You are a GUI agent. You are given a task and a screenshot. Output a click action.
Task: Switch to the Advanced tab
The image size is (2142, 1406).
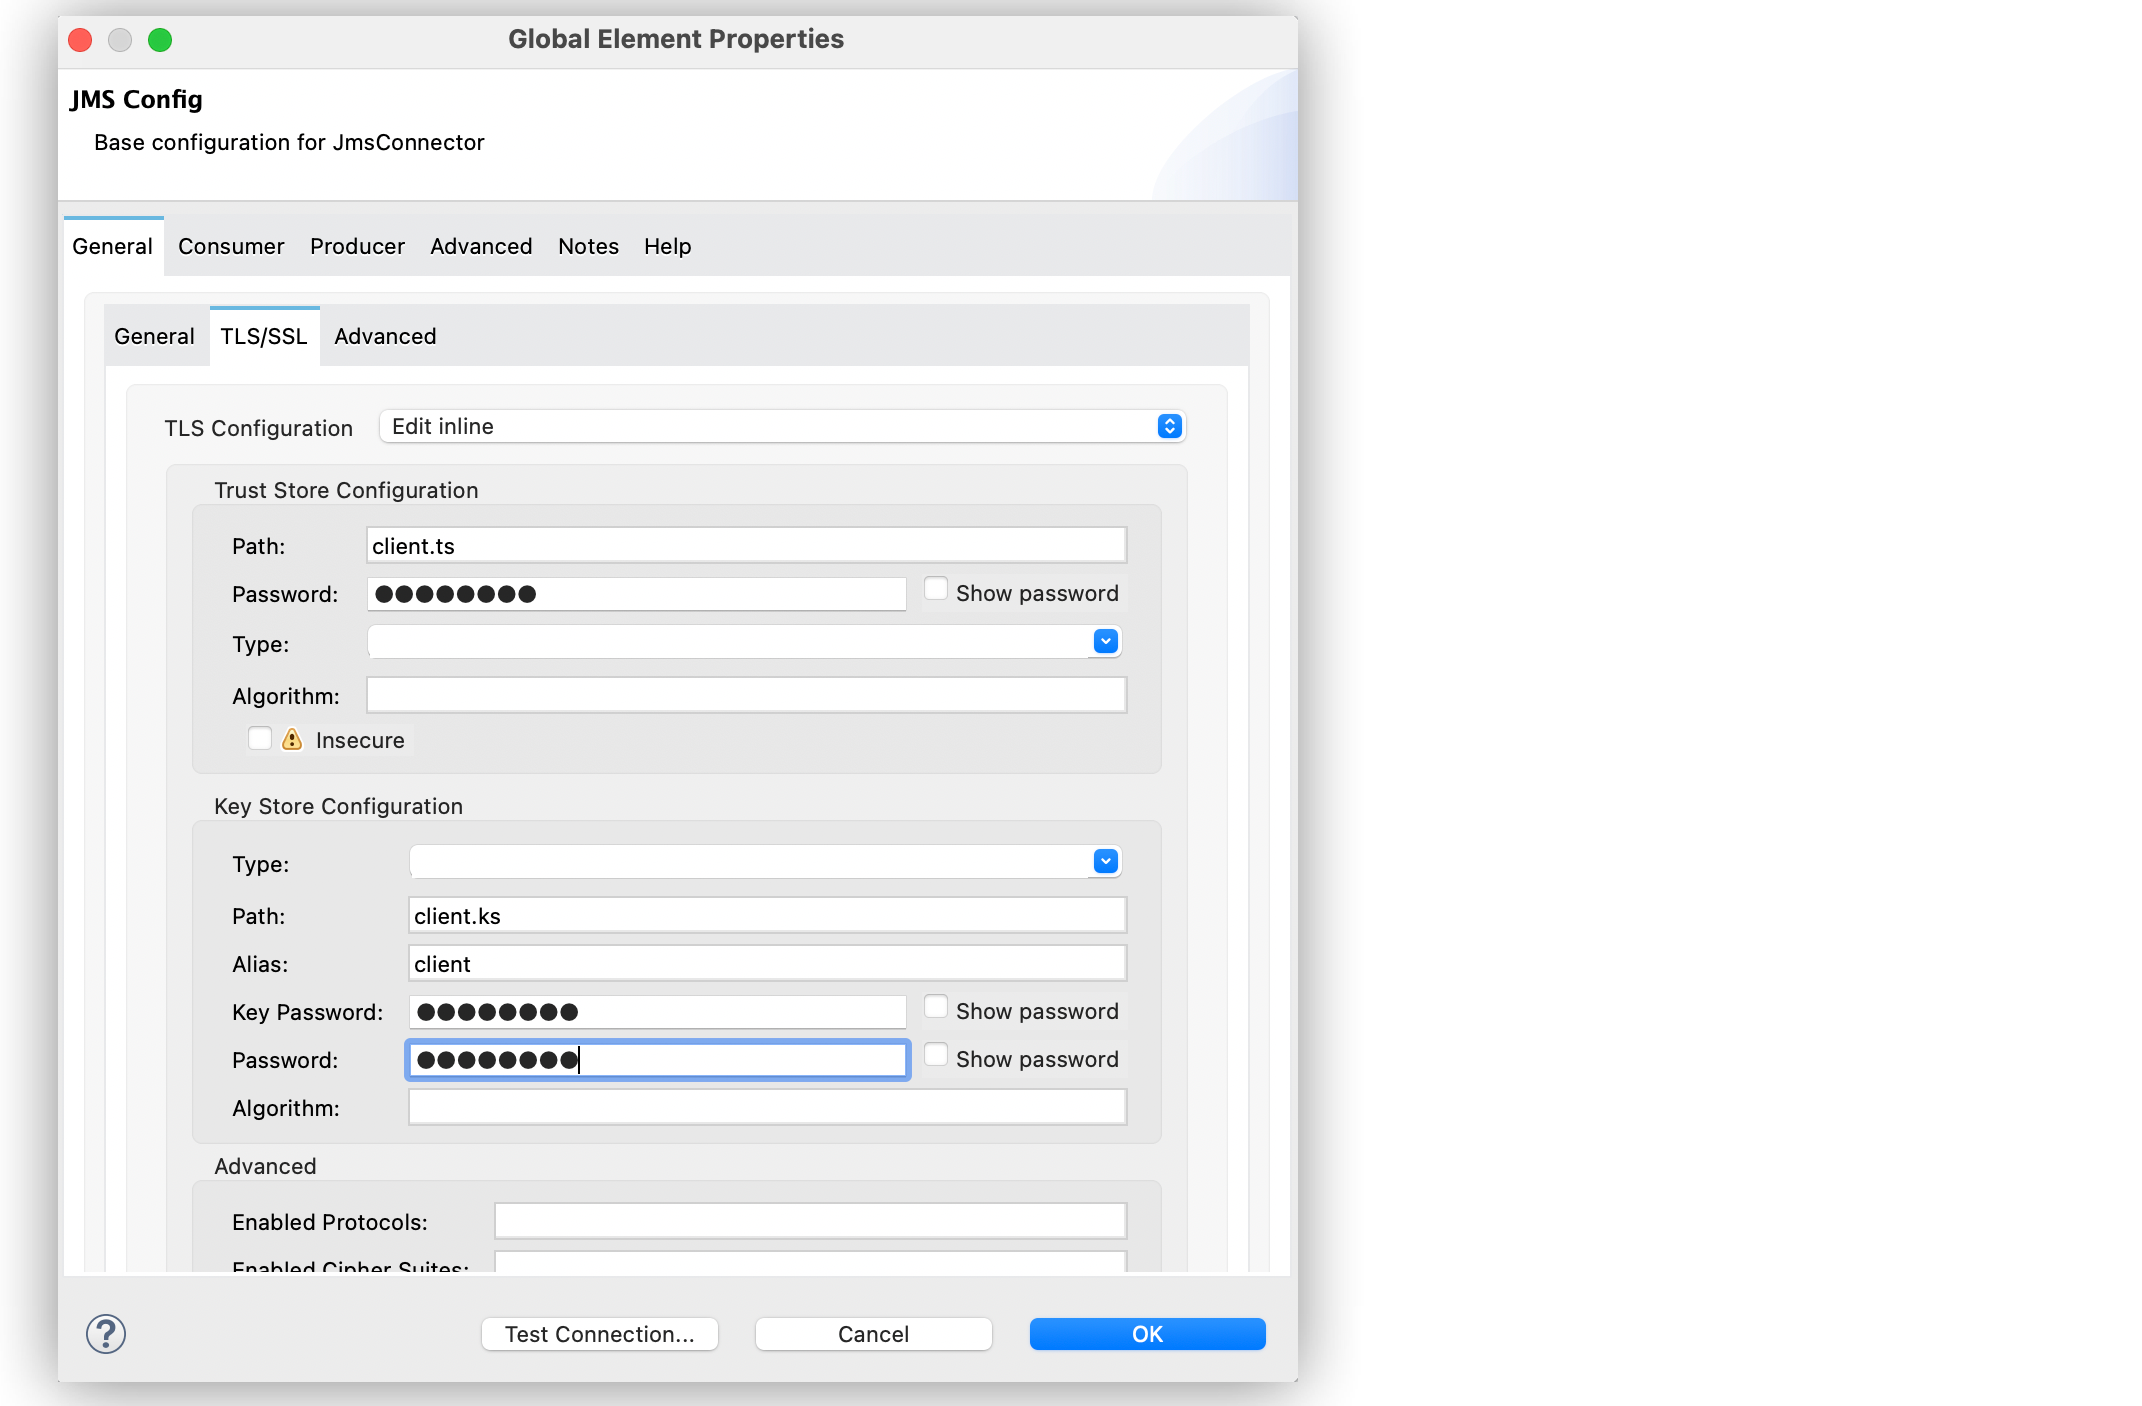point(383,334)
